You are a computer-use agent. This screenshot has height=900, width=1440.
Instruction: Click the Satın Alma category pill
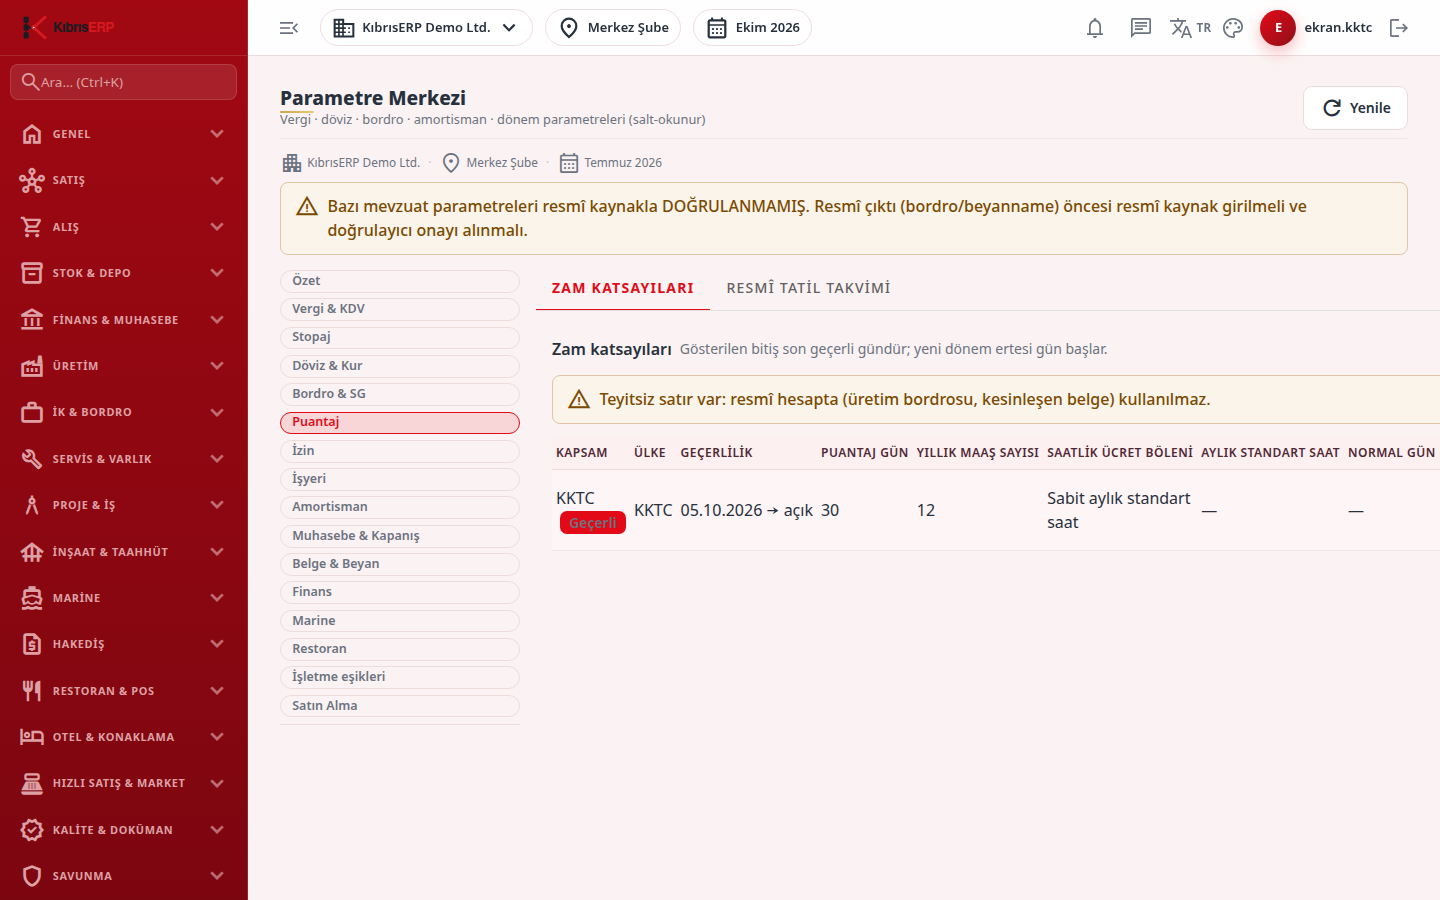click(x=400, y=706)
